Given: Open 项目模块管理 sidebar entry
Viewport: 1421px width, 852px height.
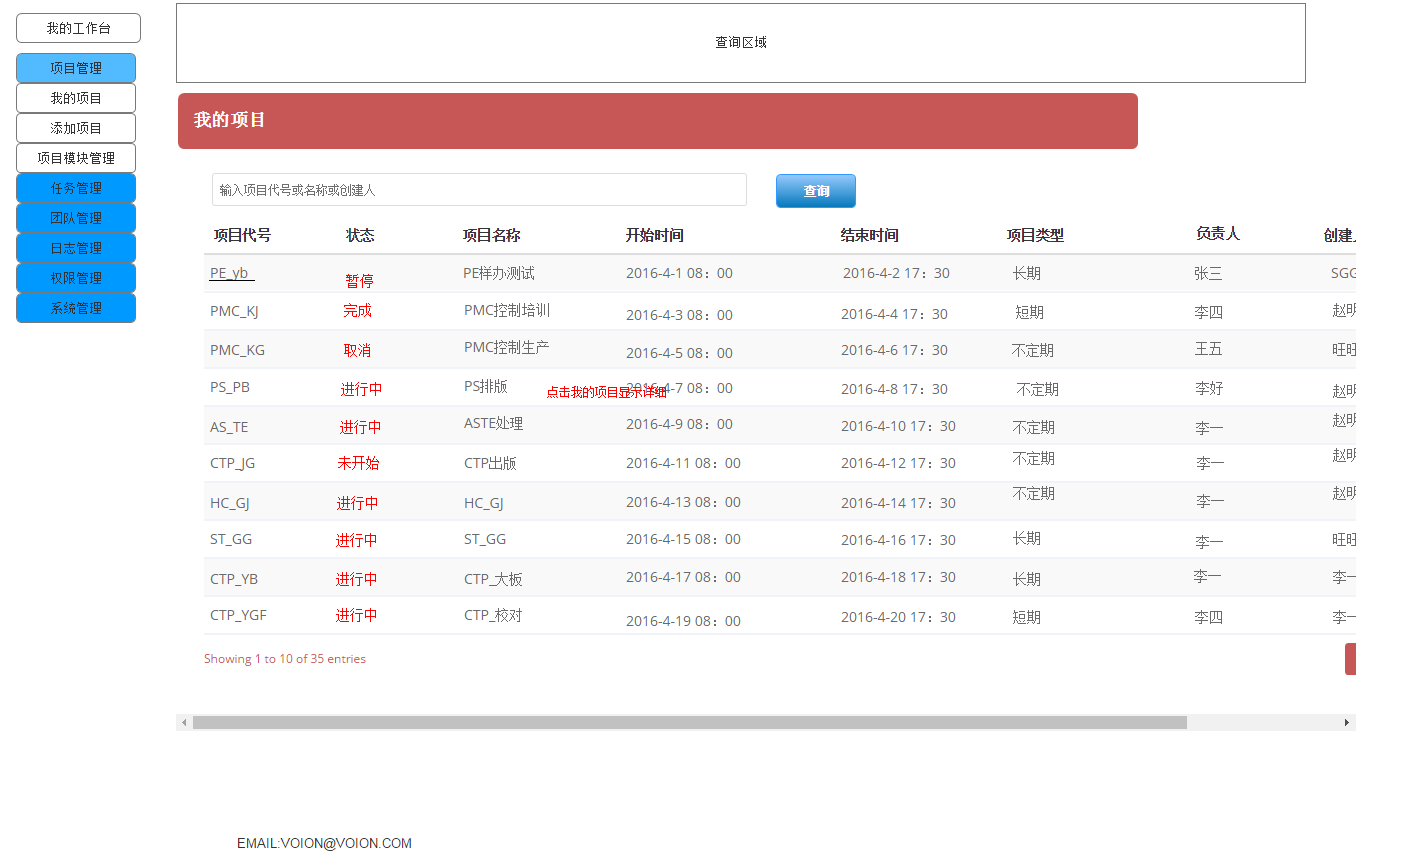Looking at the screenshot, I should click(76, 158).
